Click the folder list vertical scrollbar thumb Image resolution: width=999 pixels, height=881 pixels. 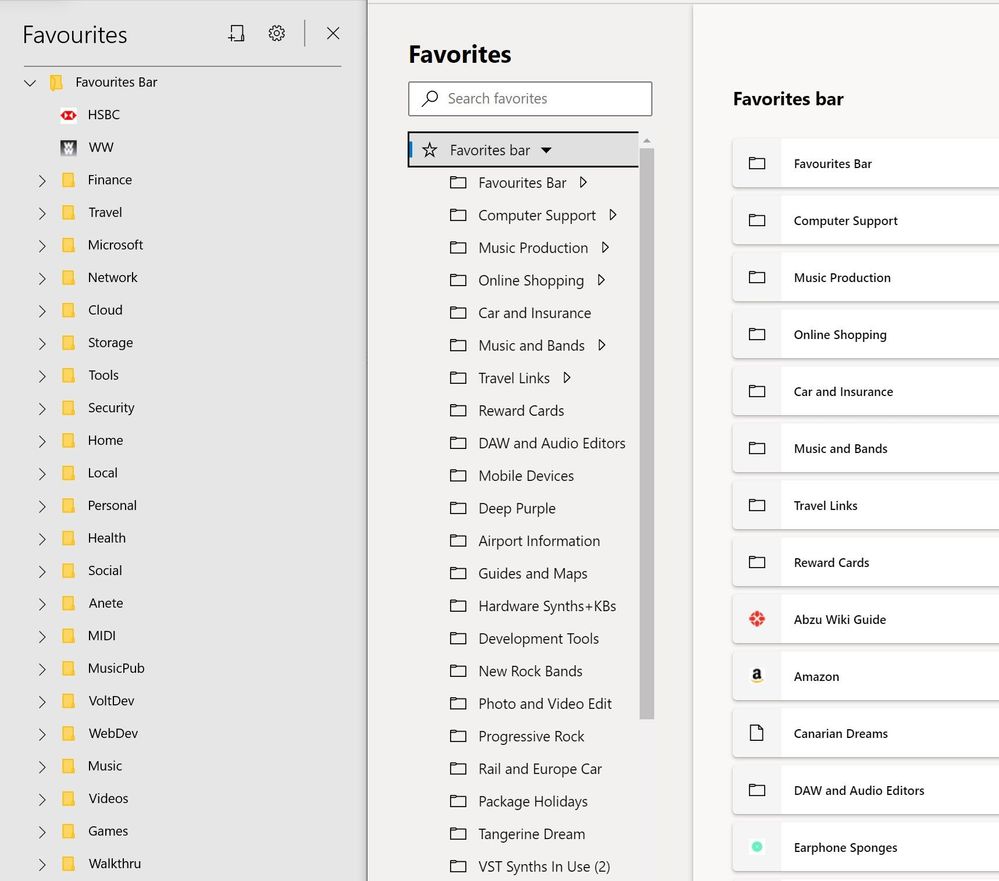(x=647, y=433)
